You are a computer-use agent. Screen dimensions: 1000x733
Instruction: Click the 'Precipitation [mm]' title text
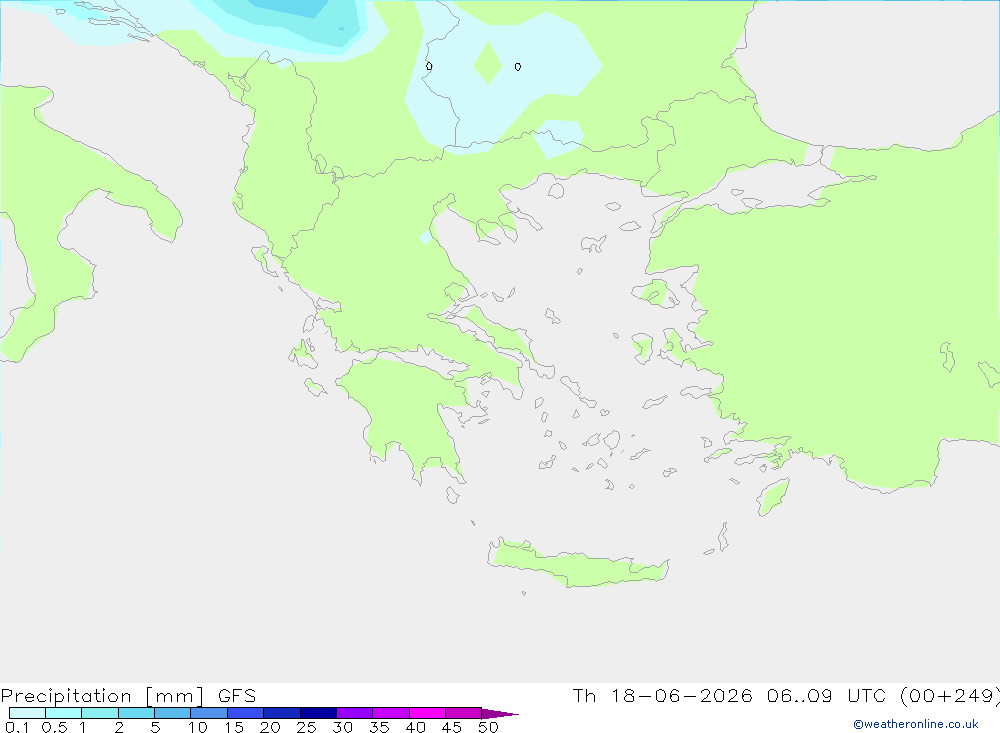102,695
